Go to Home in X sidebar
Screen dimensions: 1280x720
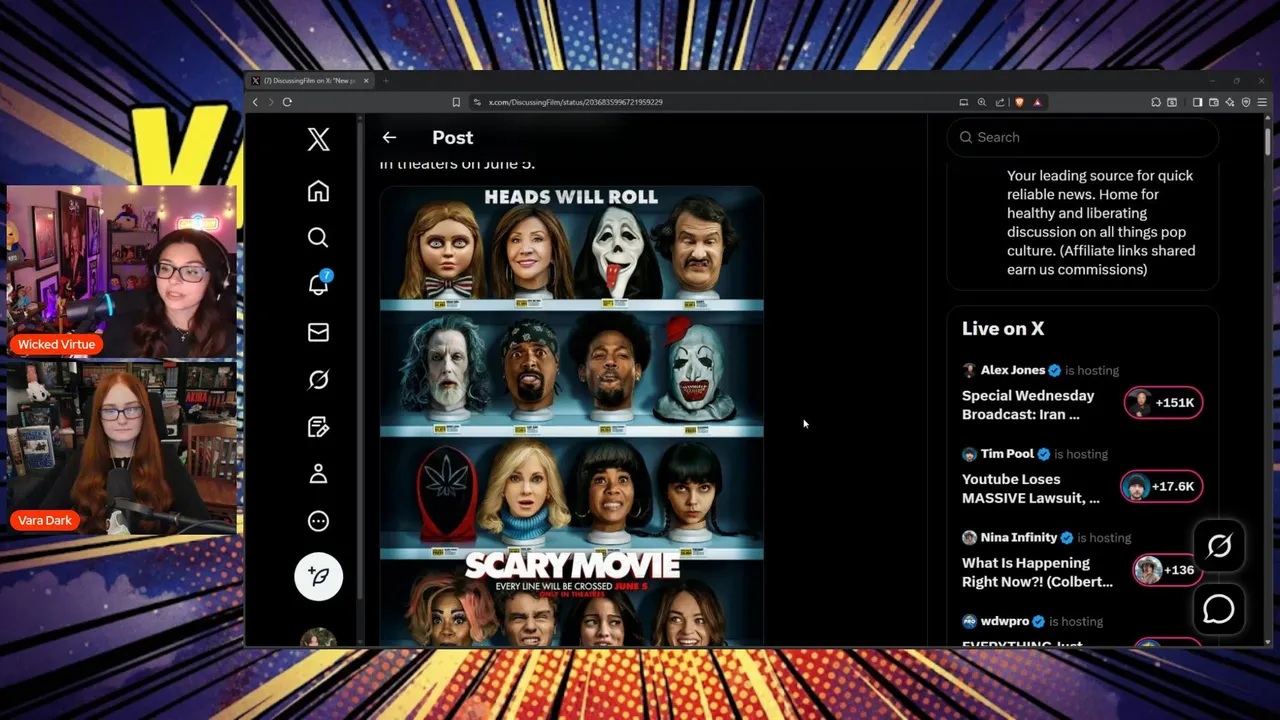[318, 191]
